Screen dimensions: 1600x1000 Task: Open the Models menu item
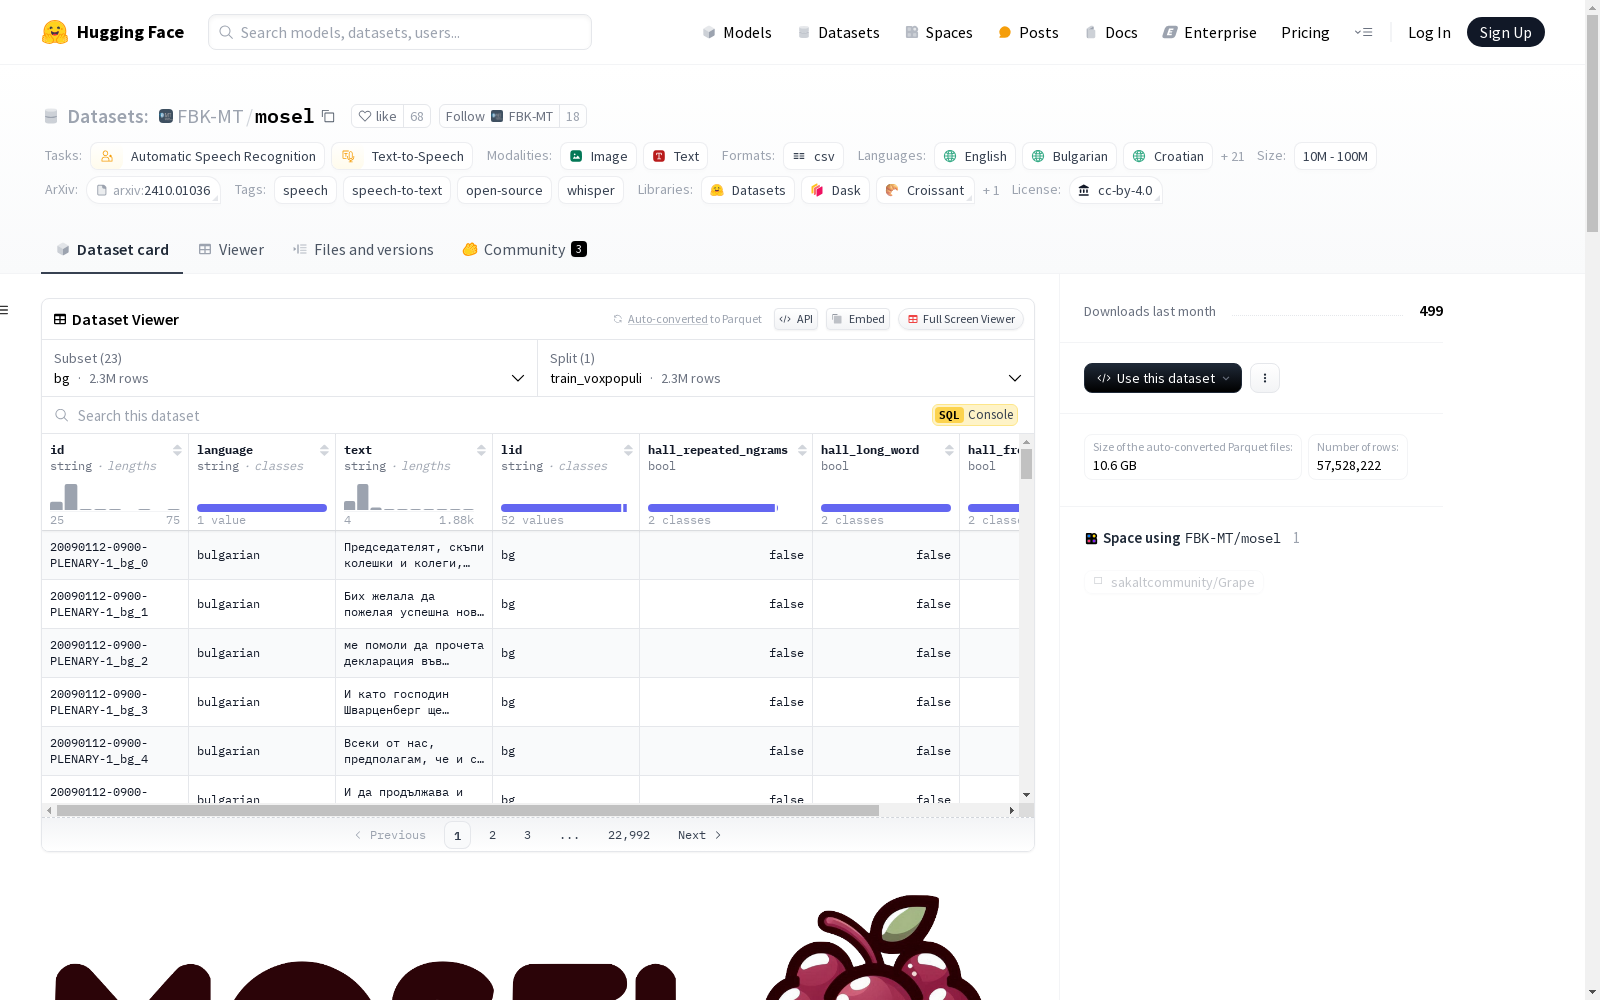pyautogui.click(x=737, y=32)
